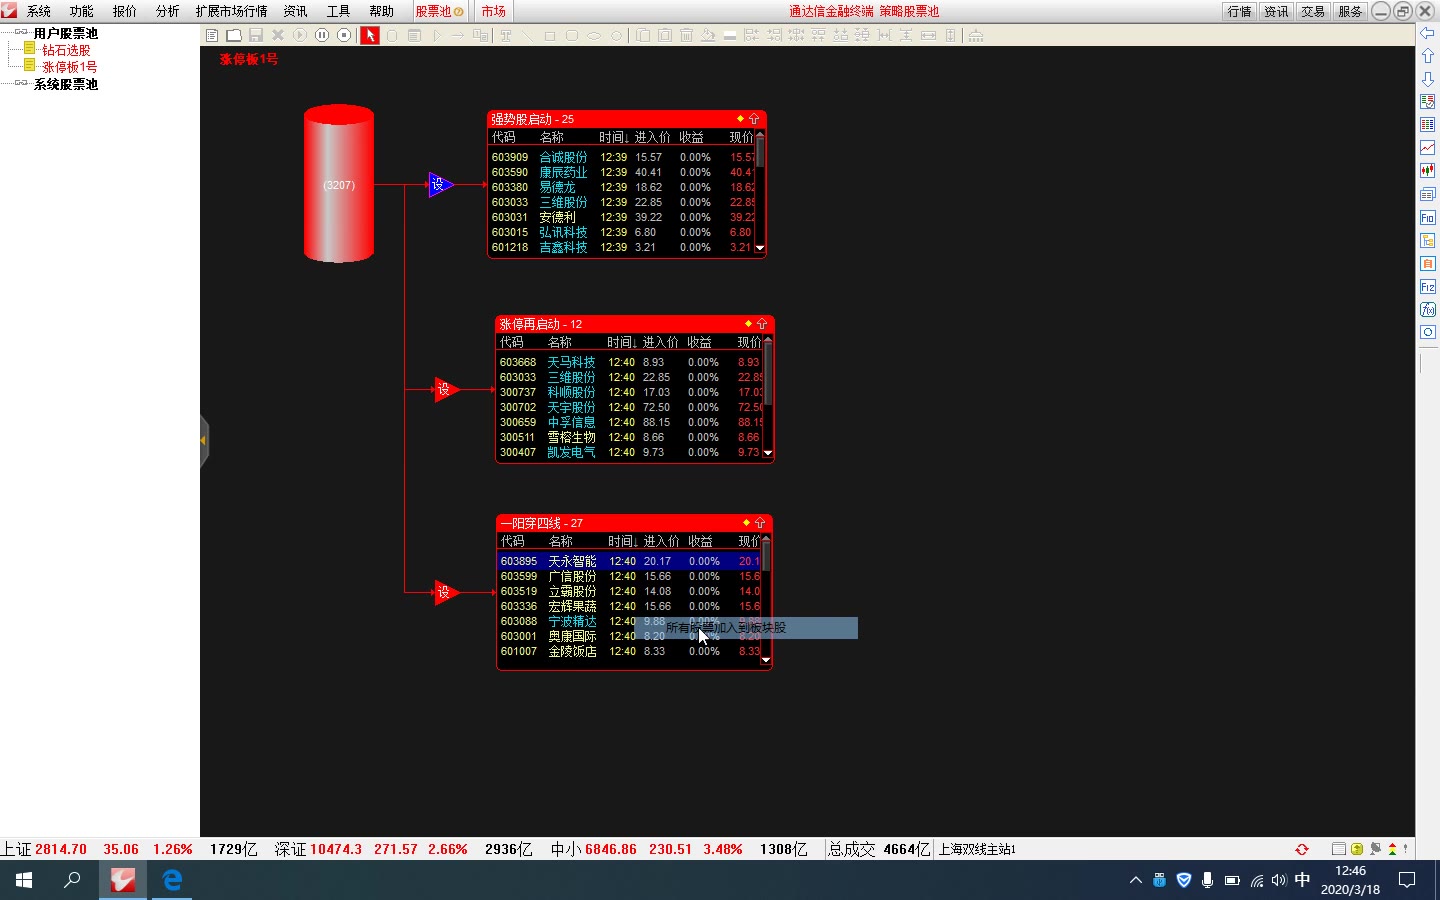Sort 强势股启动 table by 时间 column
This screenshot has width=1440, height=900.
click(x=613, y=137)
